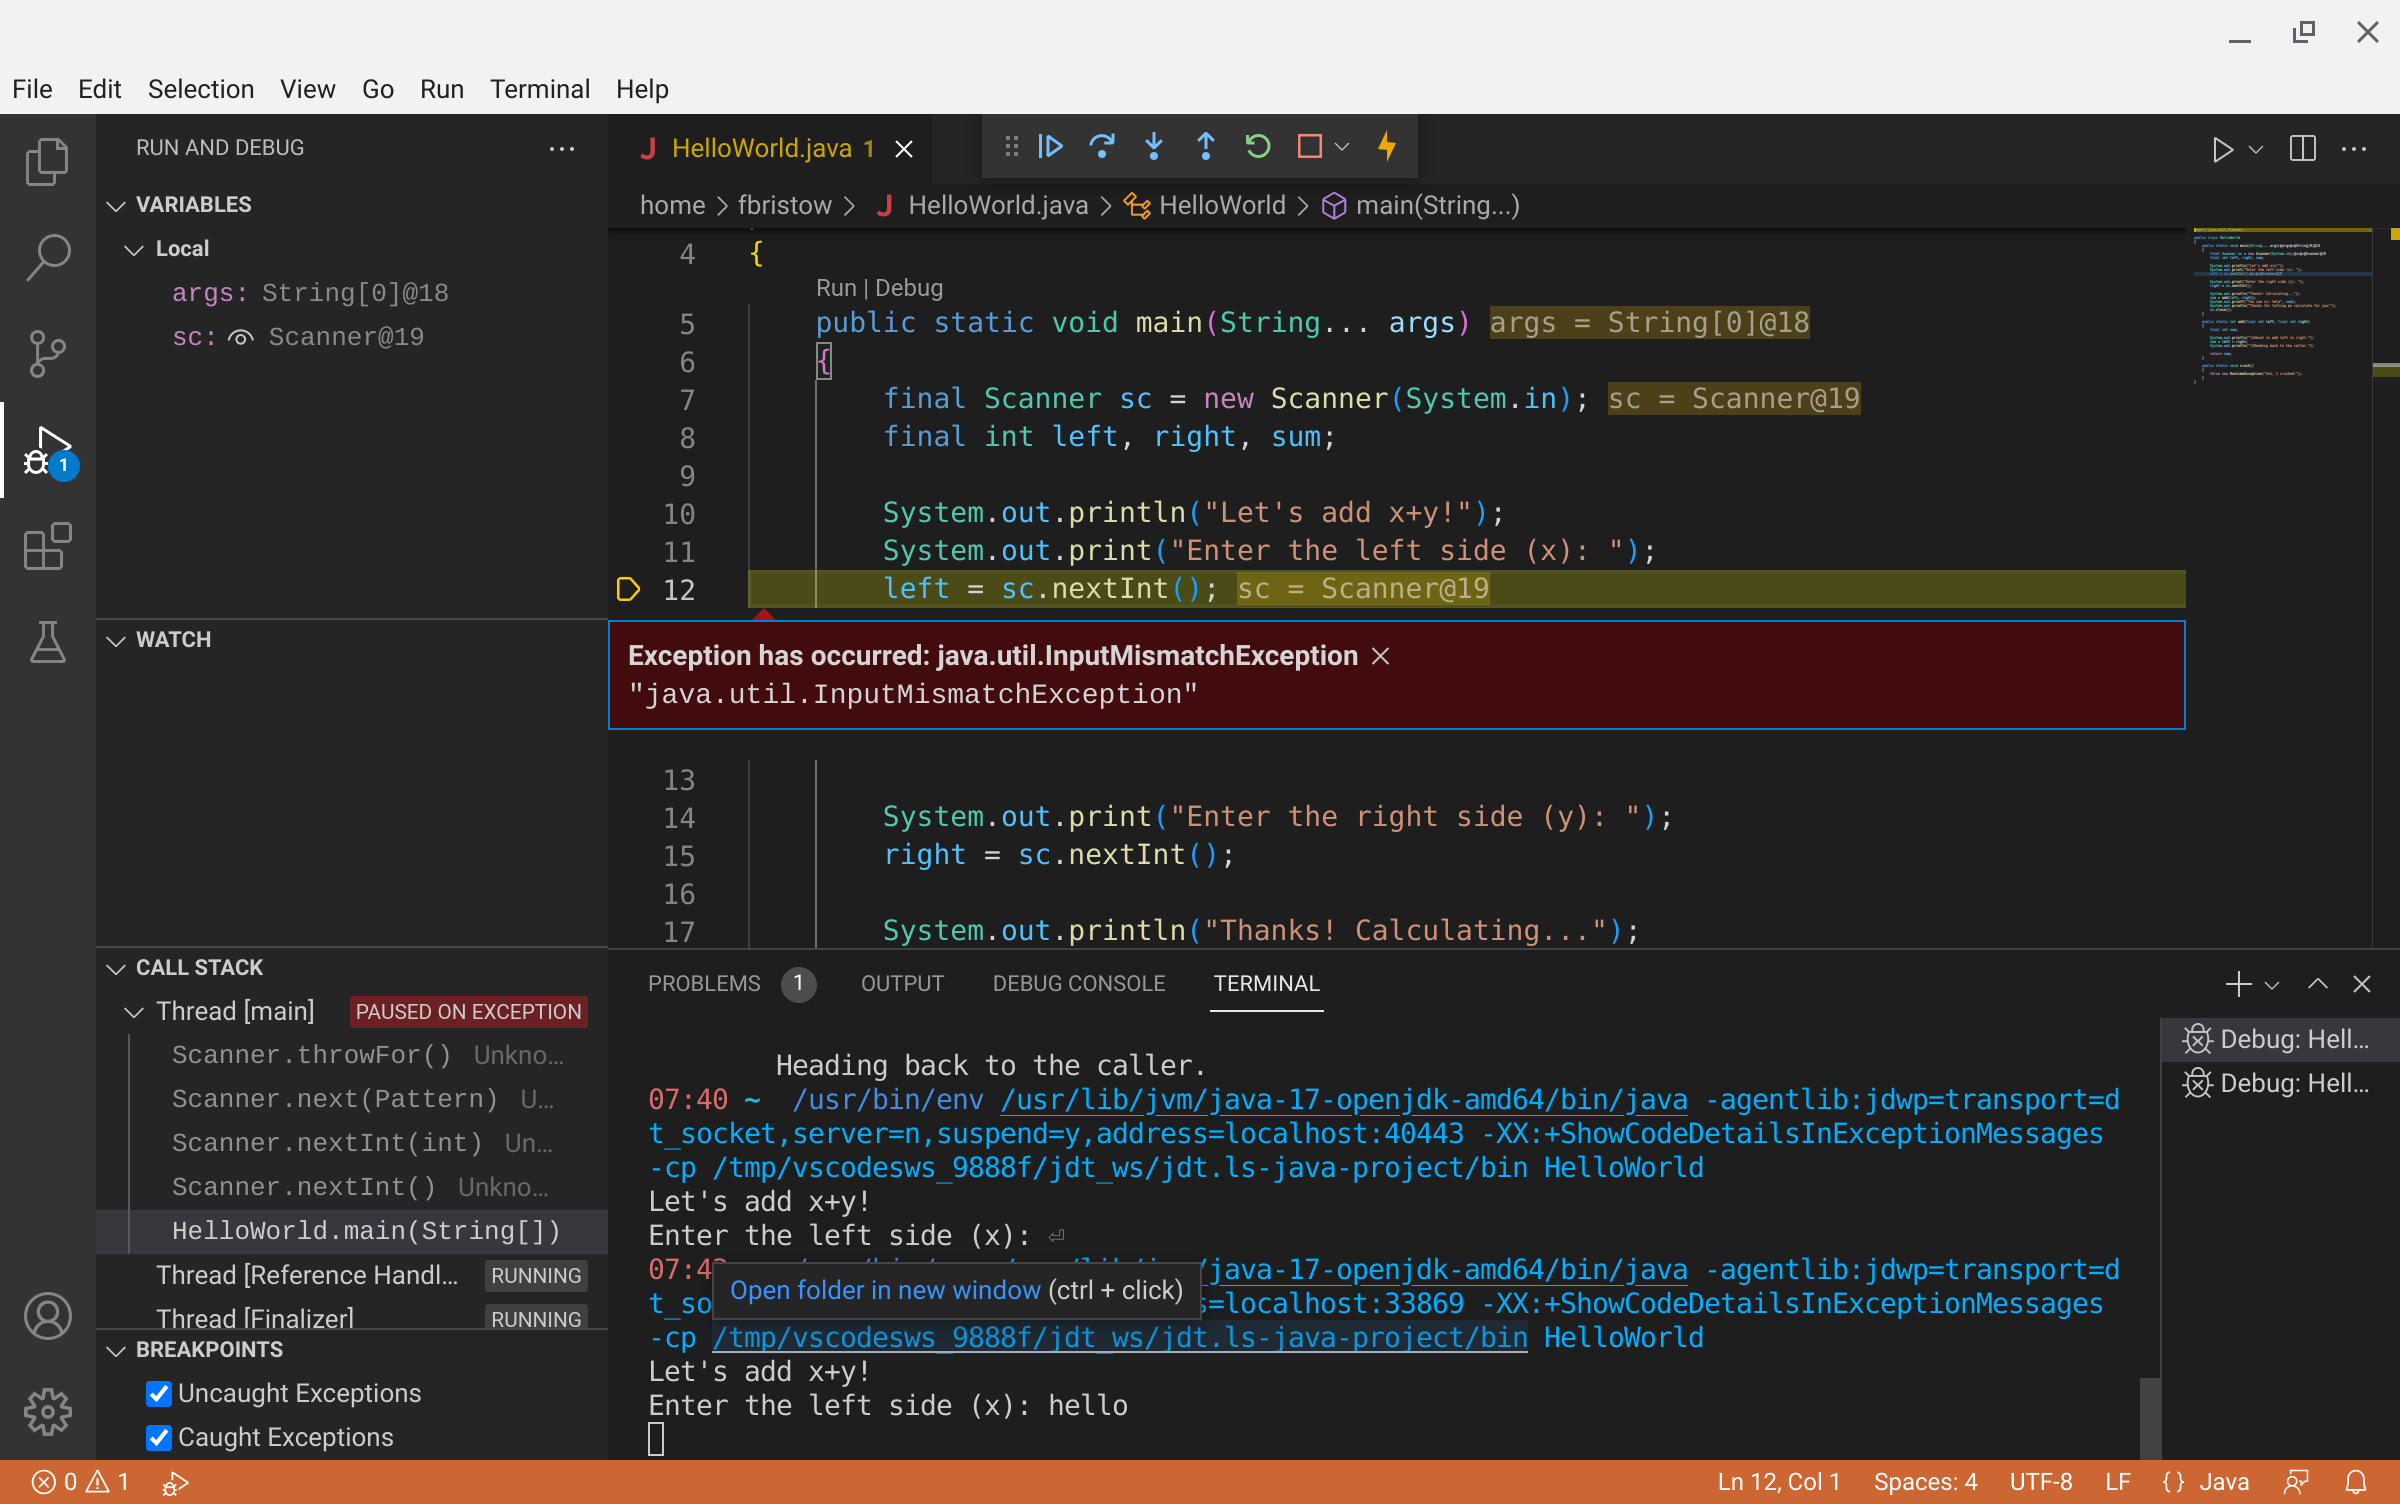
Task: Open the Terminal menu
Action: (x=540, y=89)
